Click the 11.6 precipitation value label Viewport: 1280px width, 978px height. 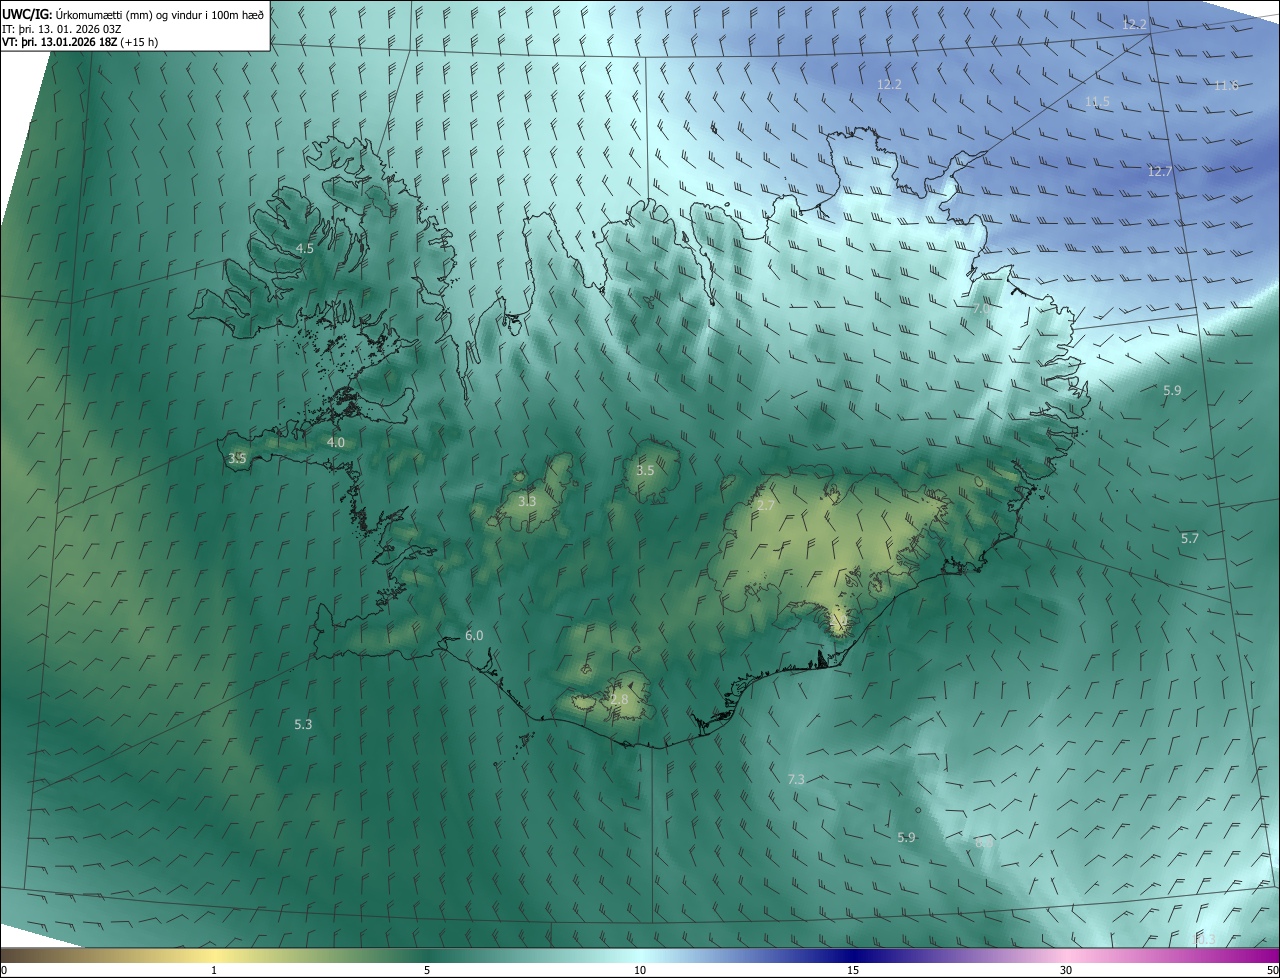[1226, 86]
